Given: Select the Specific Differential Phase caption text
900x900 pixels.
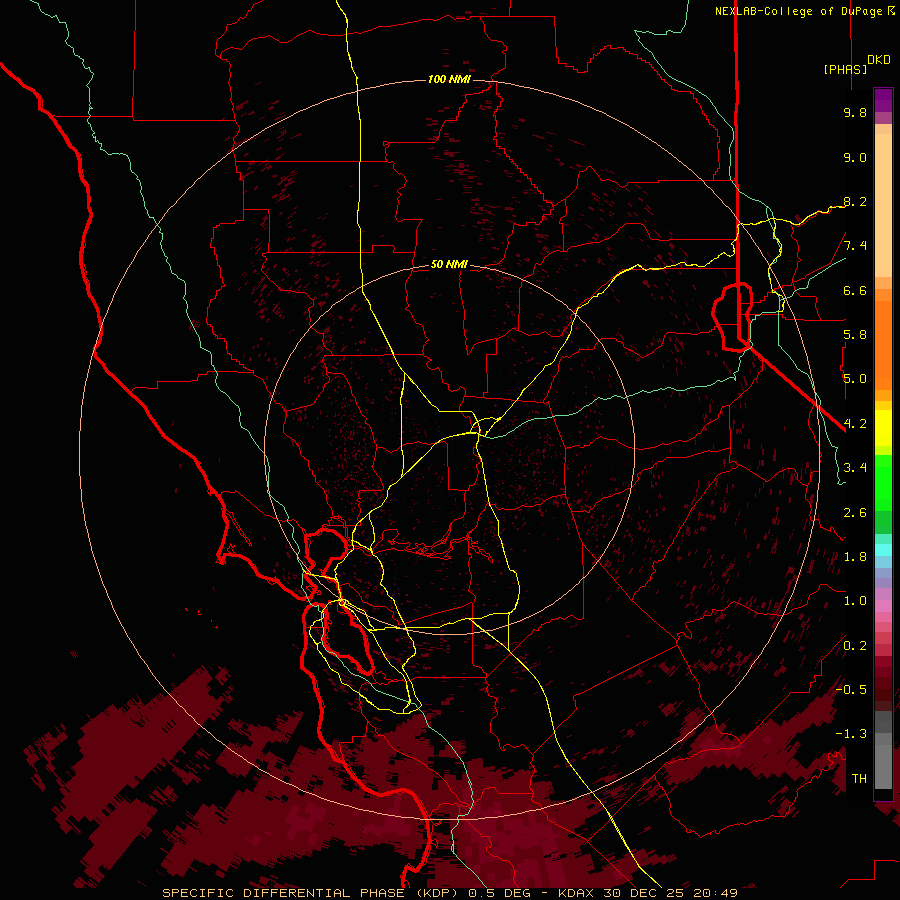Looking at the screenshot, I should 449,893.
